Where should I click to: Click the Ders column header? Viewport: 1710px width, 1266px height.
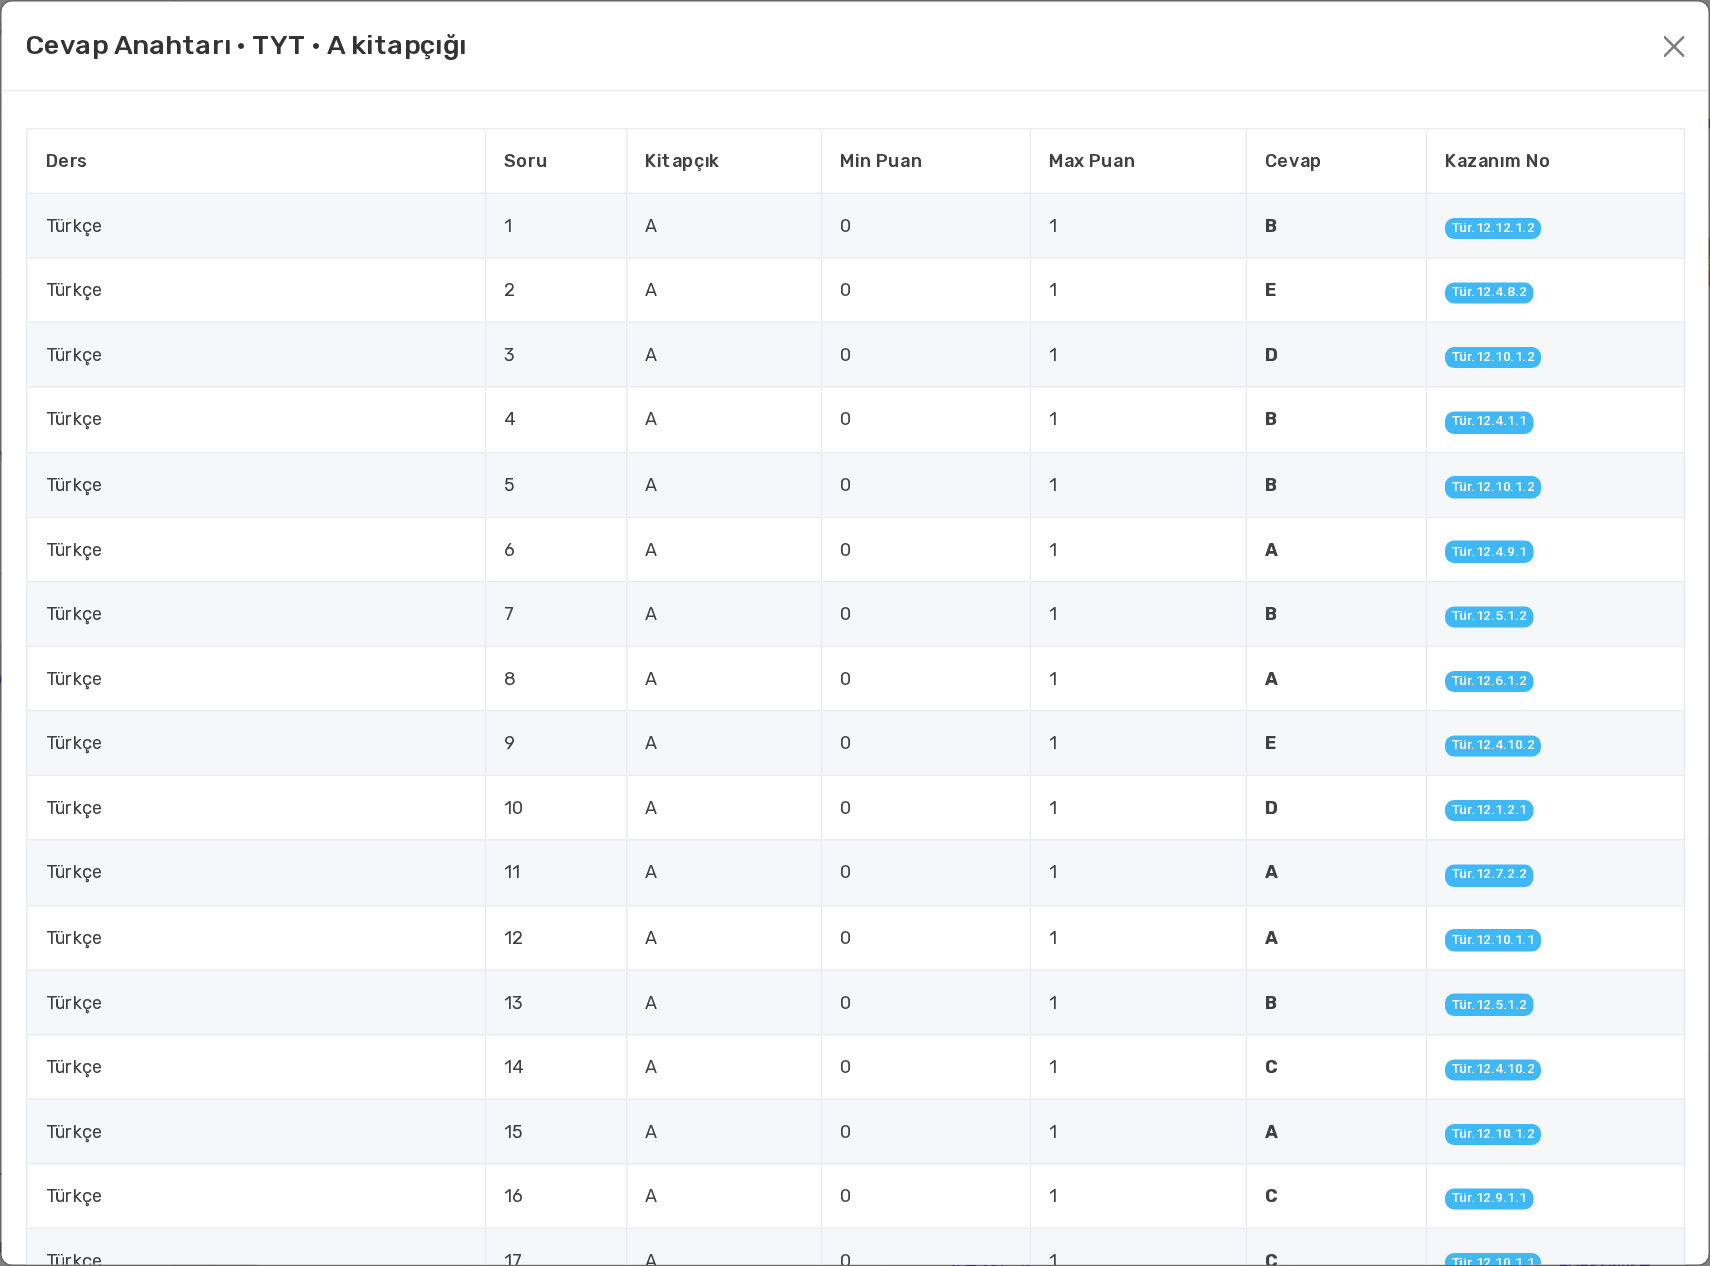(x=66, y=161)
